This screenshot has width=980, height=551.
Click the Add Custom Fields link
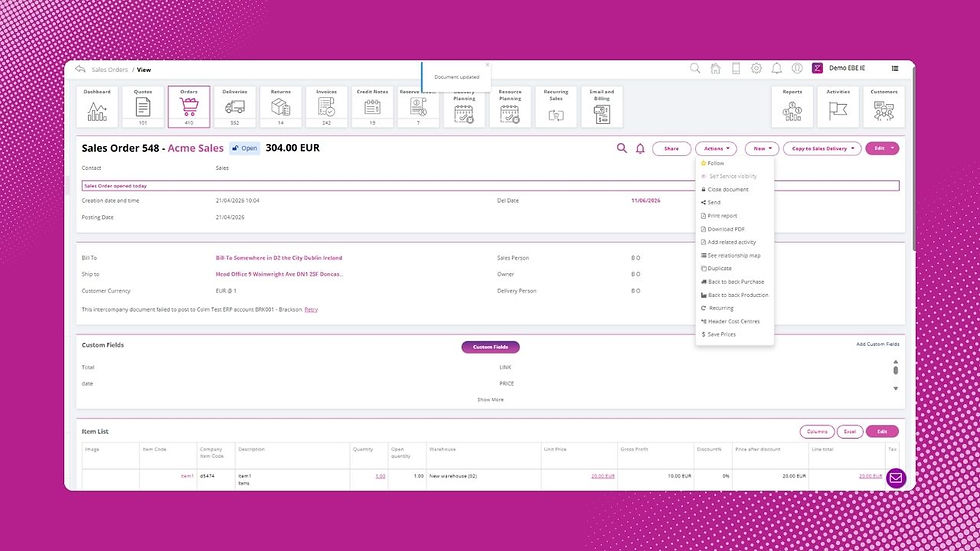(878, 344)
